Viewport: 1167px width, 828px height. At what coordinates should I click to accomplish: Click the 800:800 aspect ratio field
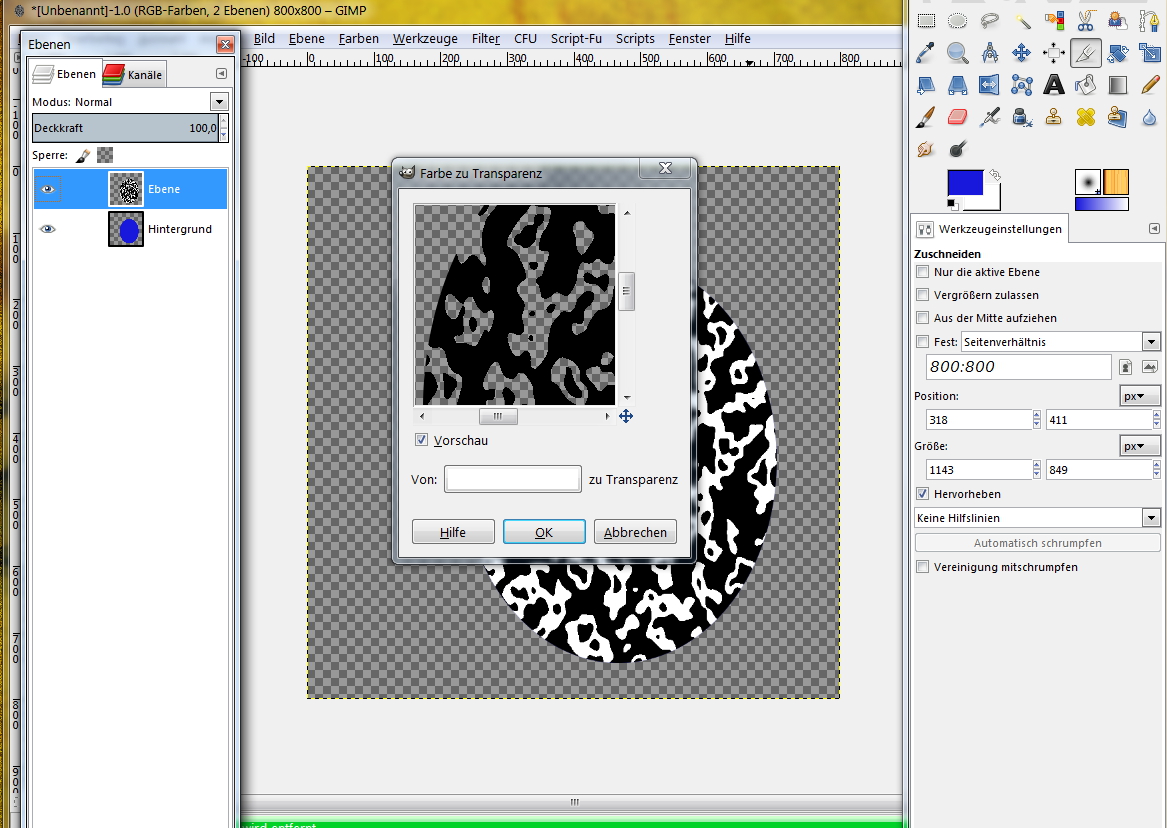coord(1018,367)
